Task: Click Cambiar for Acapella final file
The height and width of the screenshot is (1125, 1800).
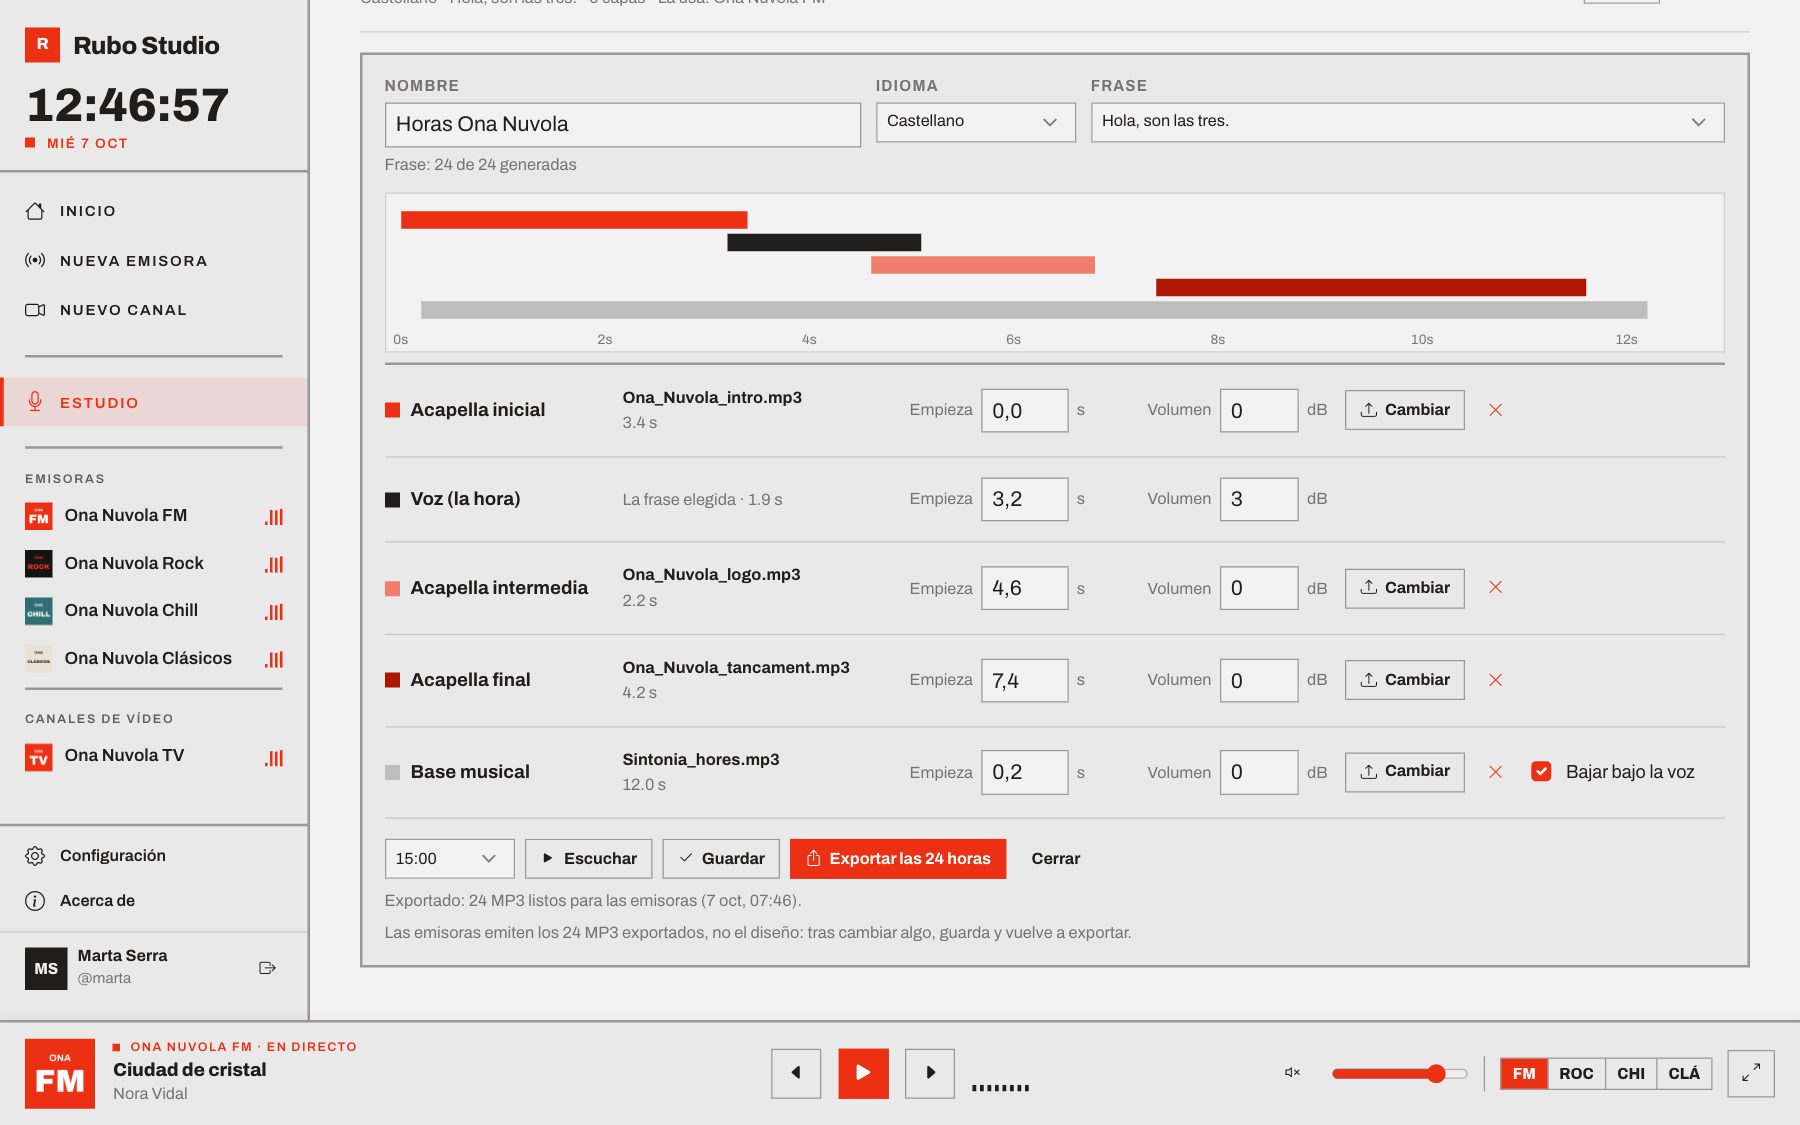Action: tap(1404, 680)
